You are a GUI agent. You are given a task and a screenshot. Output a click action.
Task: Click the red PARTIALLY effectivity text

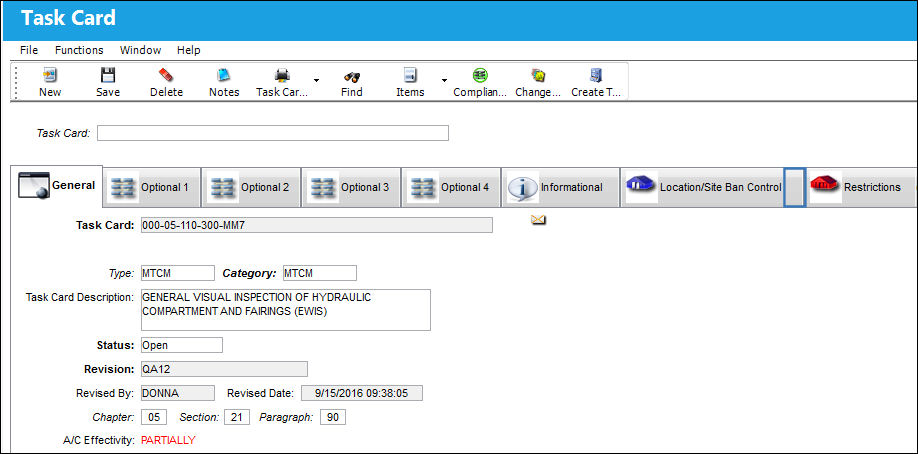[169, 440]
